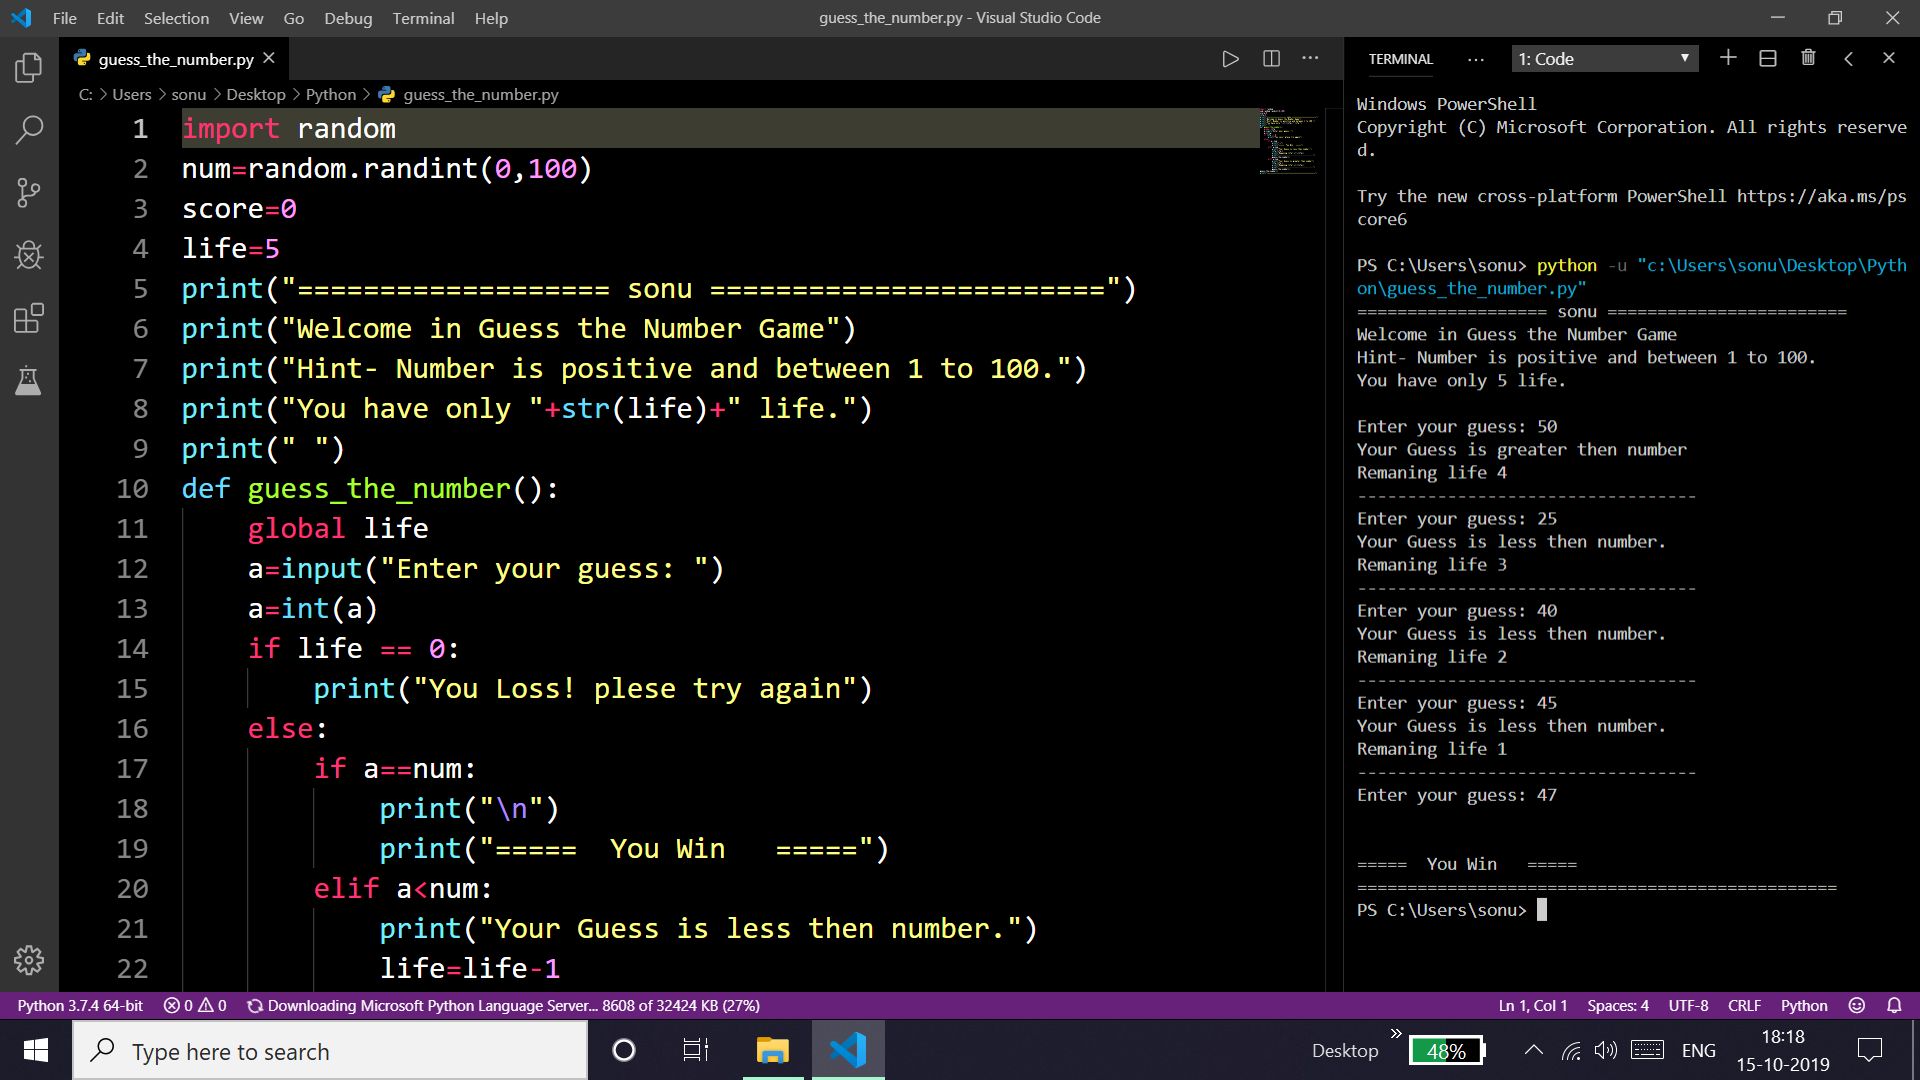Expand Desktop toolbar chevron on taskbar
1920x1080 pixels.
1396,1034
